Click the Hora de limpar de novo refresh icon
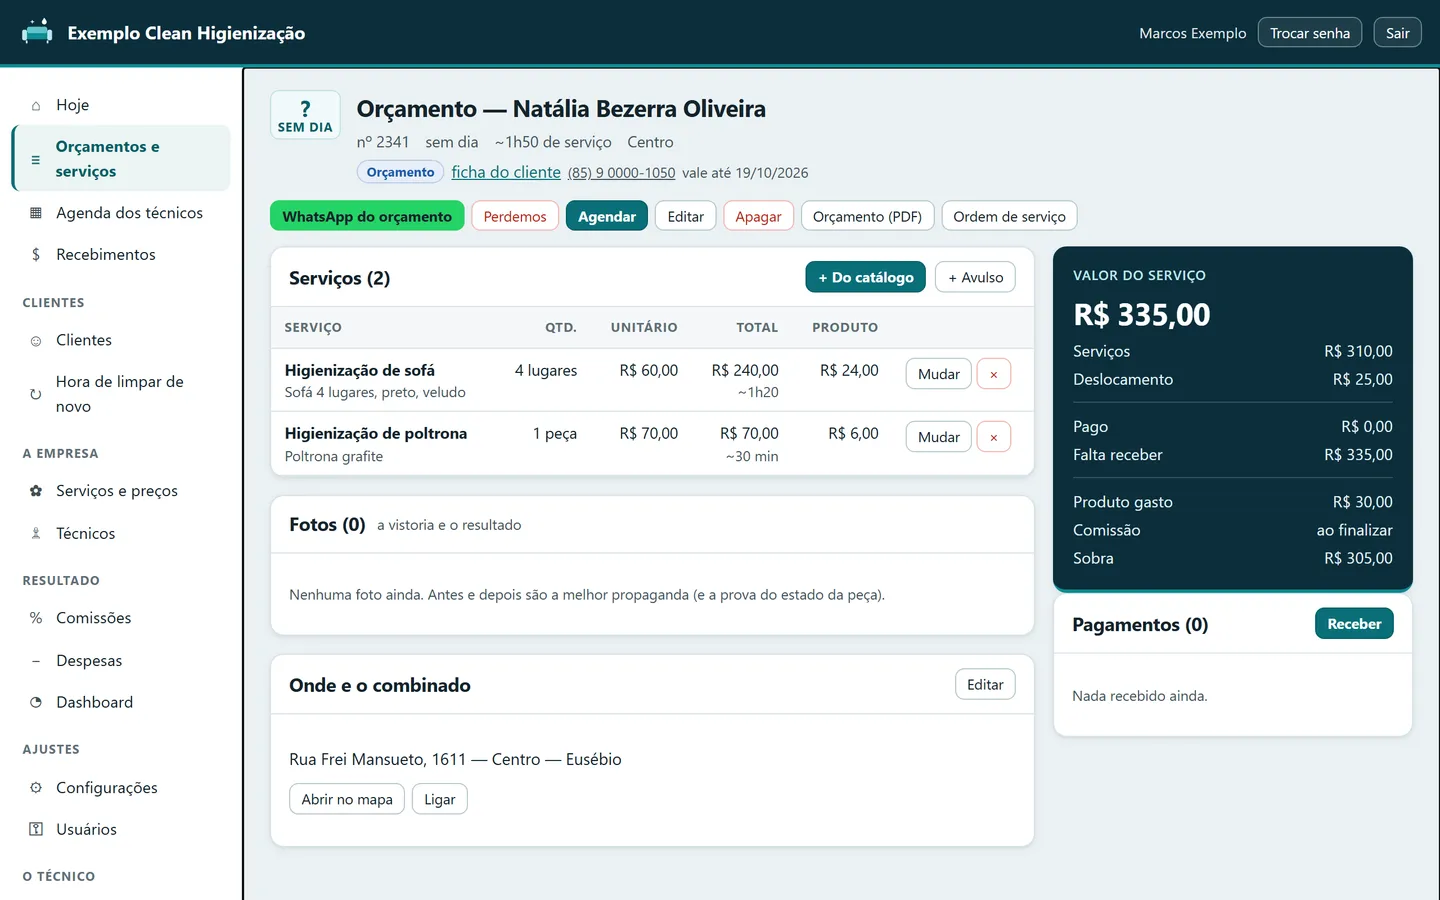1440x900 pixels. tap(36, 394)
